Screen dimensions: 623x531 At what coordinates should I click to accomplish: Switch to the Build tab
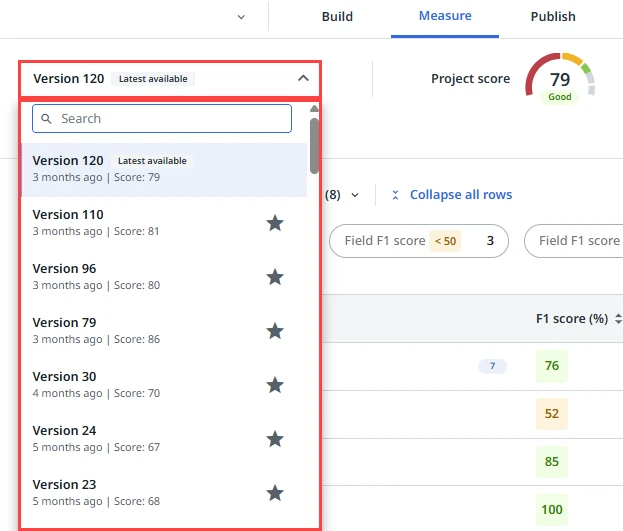[337, 17]
